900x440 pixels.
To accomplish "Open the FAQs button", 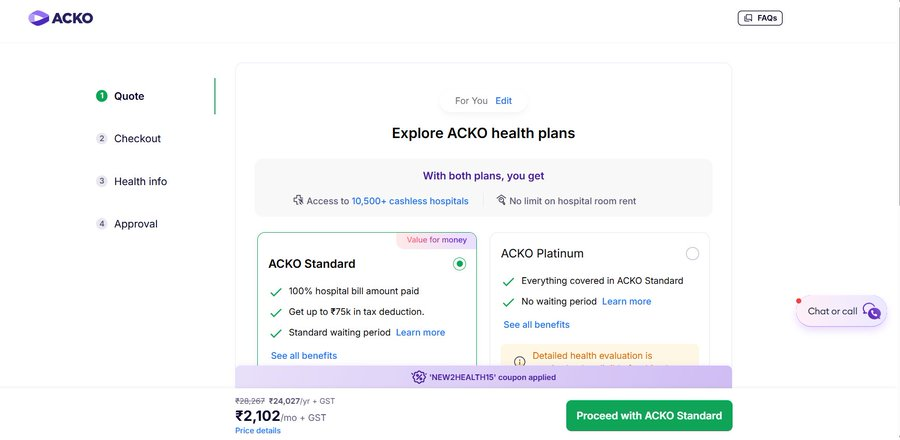I will tap(760, 18).
